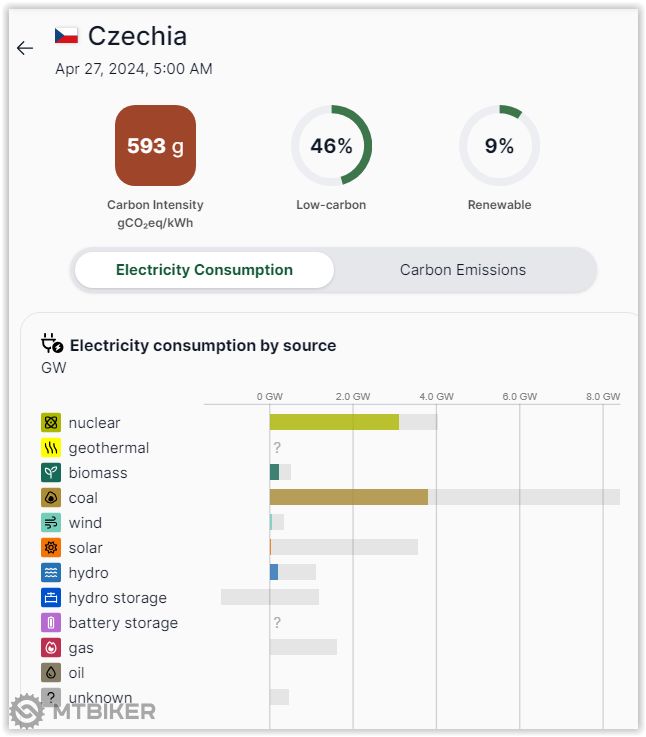Viewport: 646px width, 737px height.
Task: Click the geothermal source icon
Action: click(51, 448)
